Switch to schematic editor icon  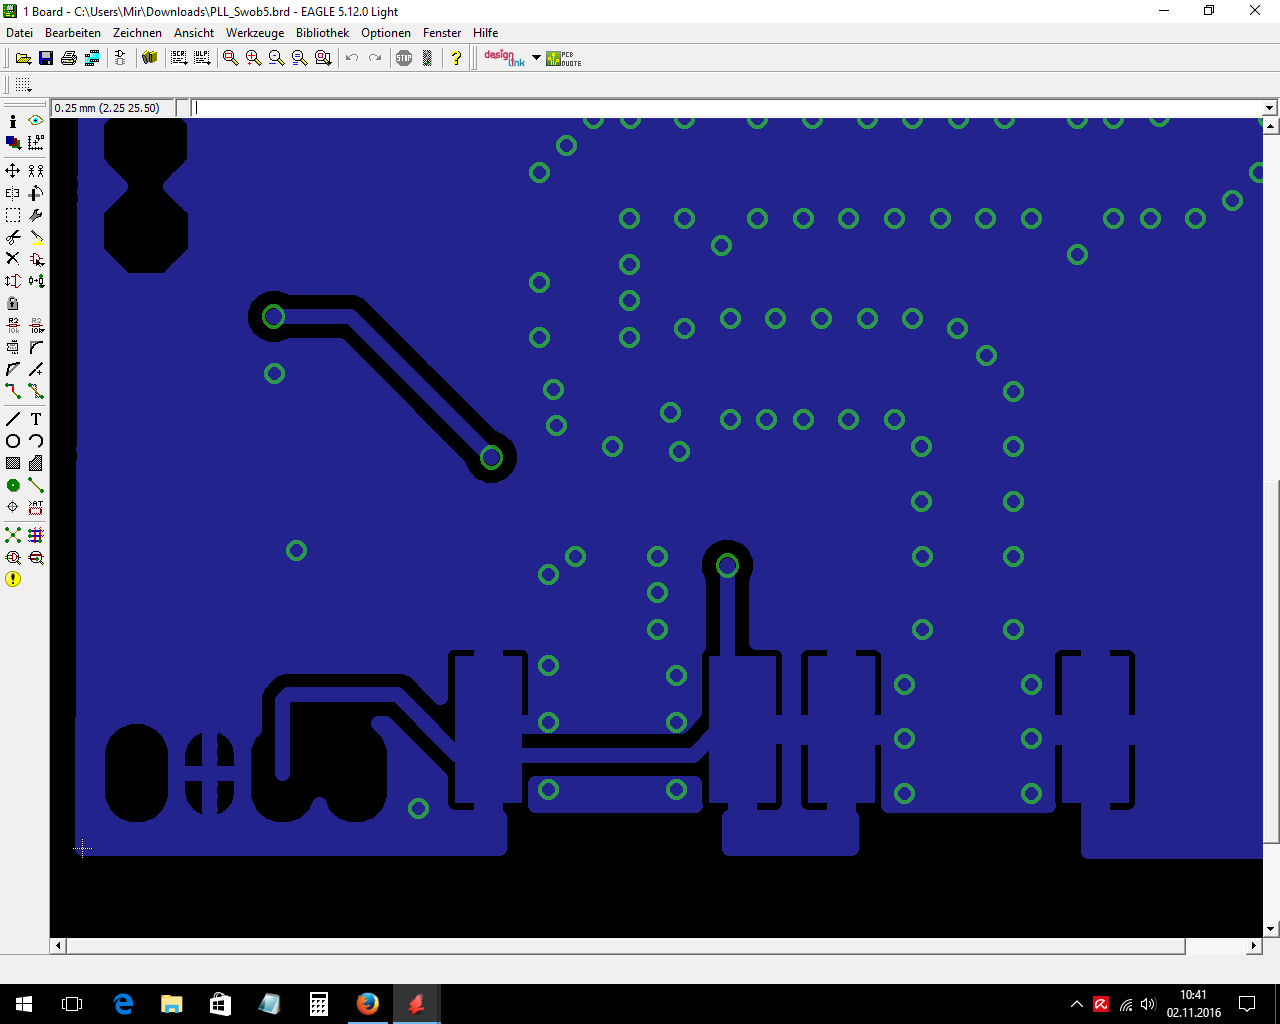point(120,58)
